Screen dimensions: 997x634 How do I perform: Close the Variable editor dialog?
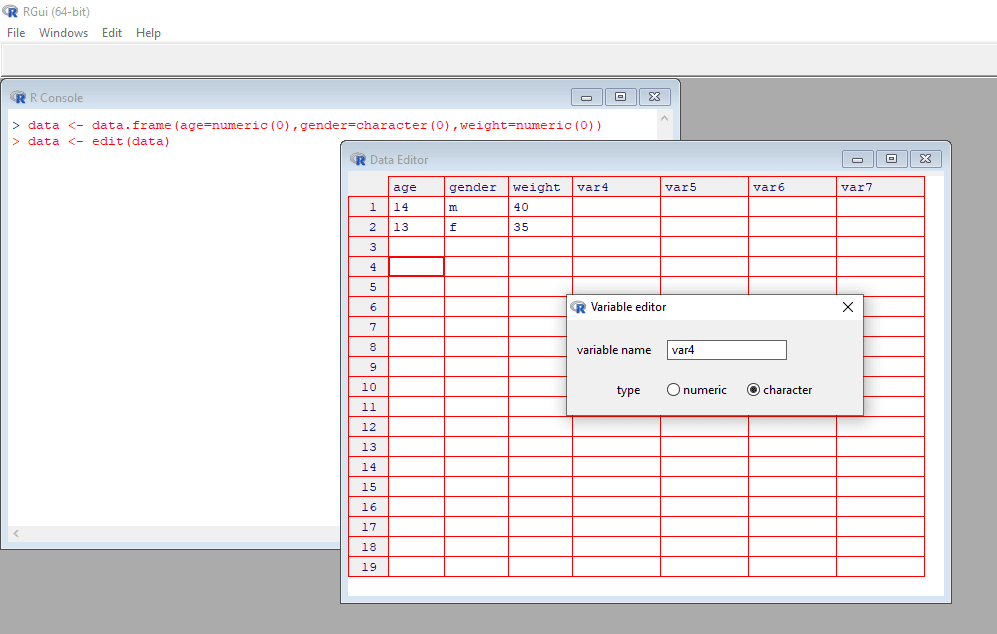[x=847, y=307]
